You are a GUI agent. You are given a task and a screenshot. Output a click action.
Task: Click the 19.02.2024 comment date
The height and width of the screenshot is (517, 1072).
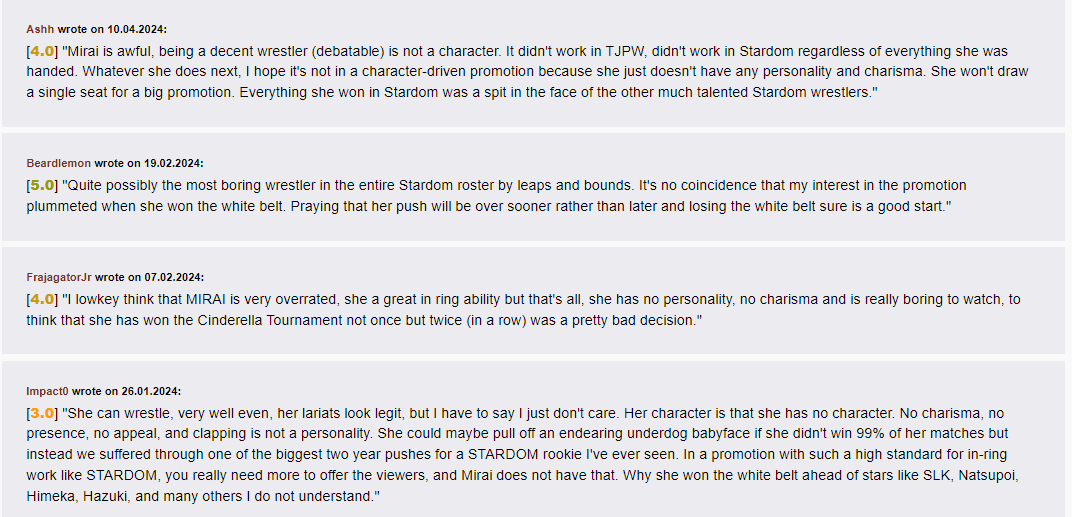173,163
